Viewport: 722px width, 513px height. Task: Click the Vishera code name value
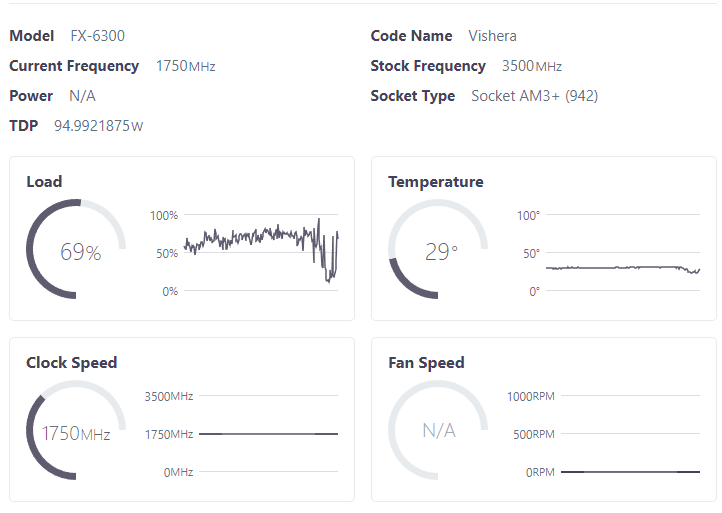coord(492,36)
